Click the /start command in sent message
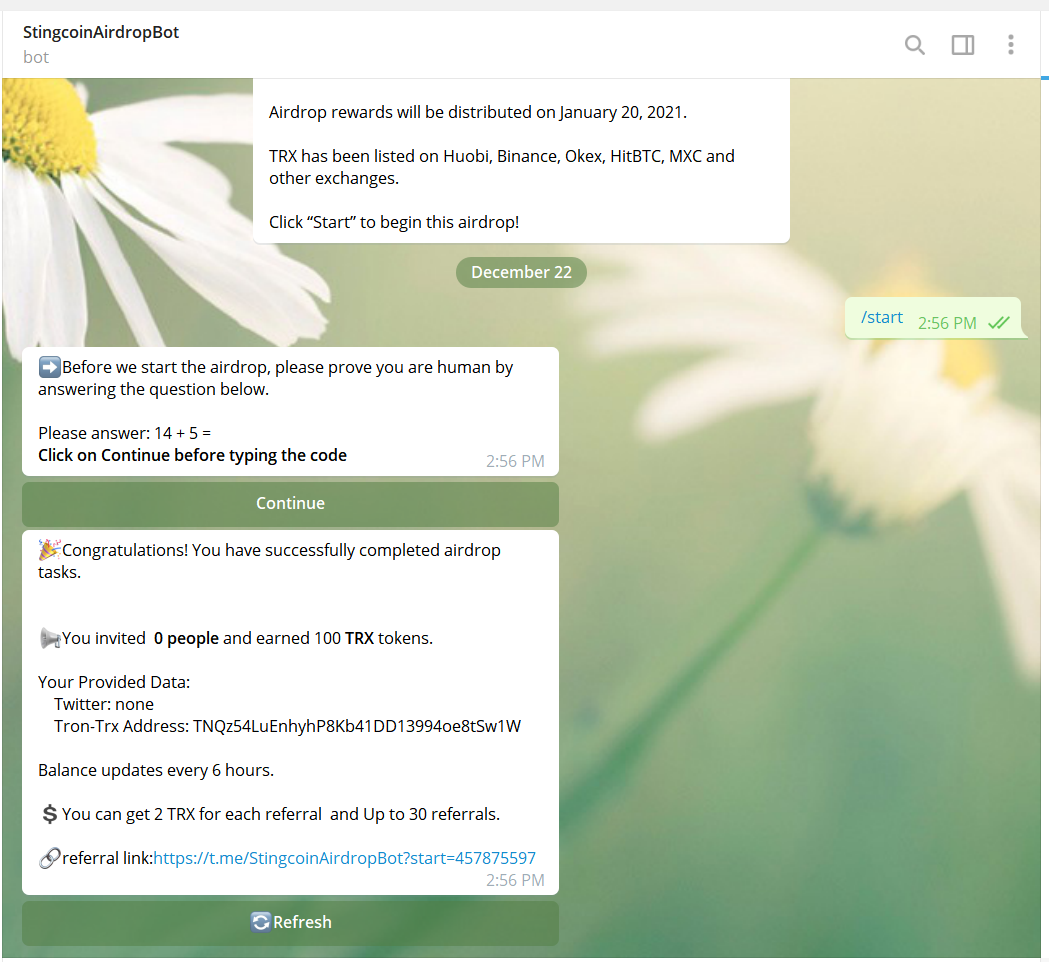1049x962 pixels. point(882,318)
